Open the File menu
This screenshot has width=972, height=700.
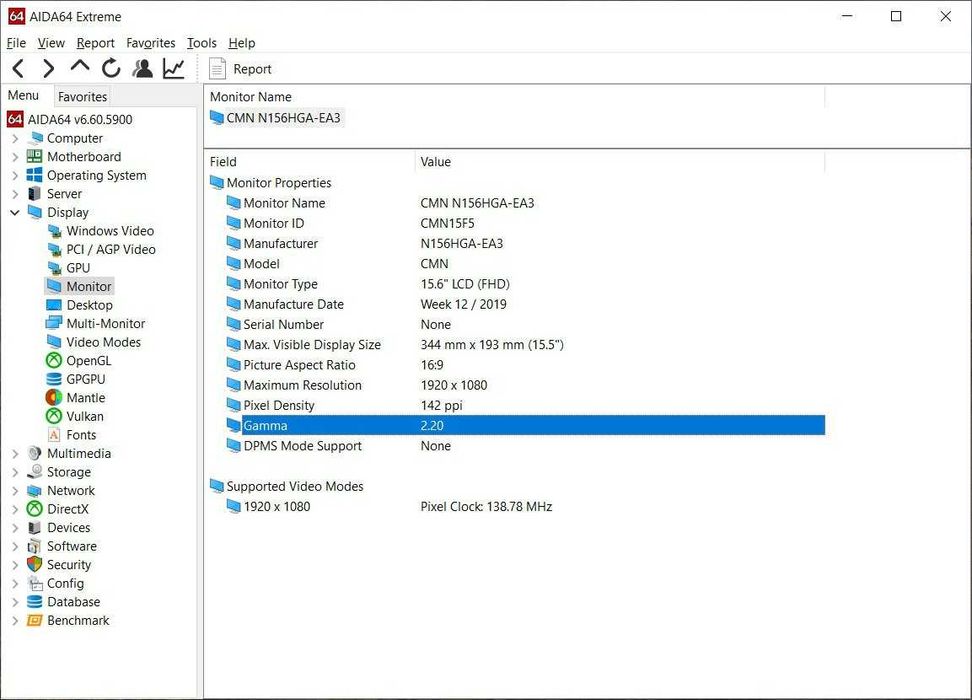16,43
